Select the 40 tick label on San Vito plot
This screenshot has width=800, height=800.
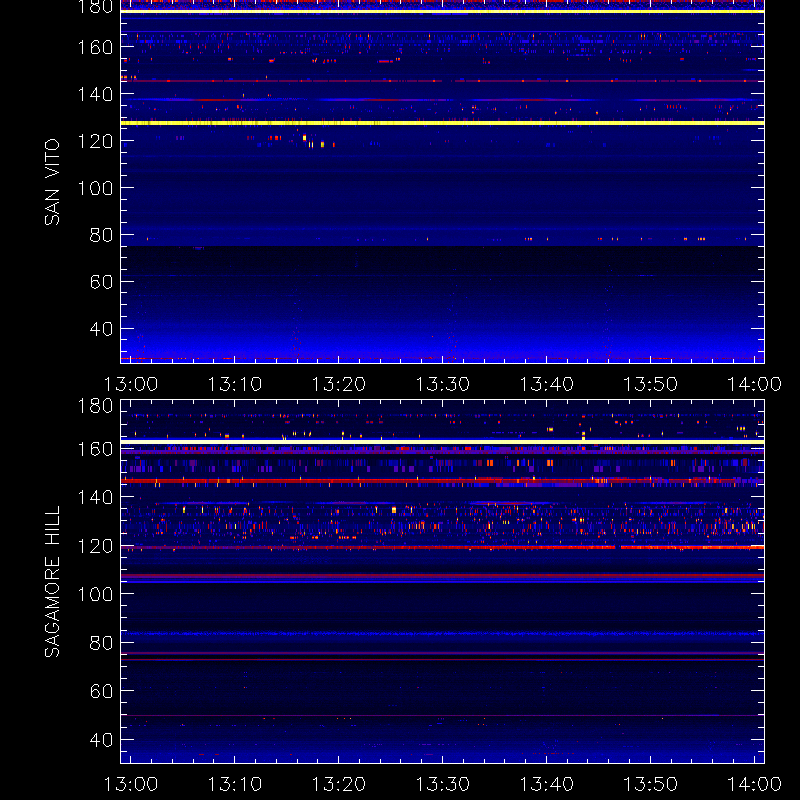coord(101,329)
